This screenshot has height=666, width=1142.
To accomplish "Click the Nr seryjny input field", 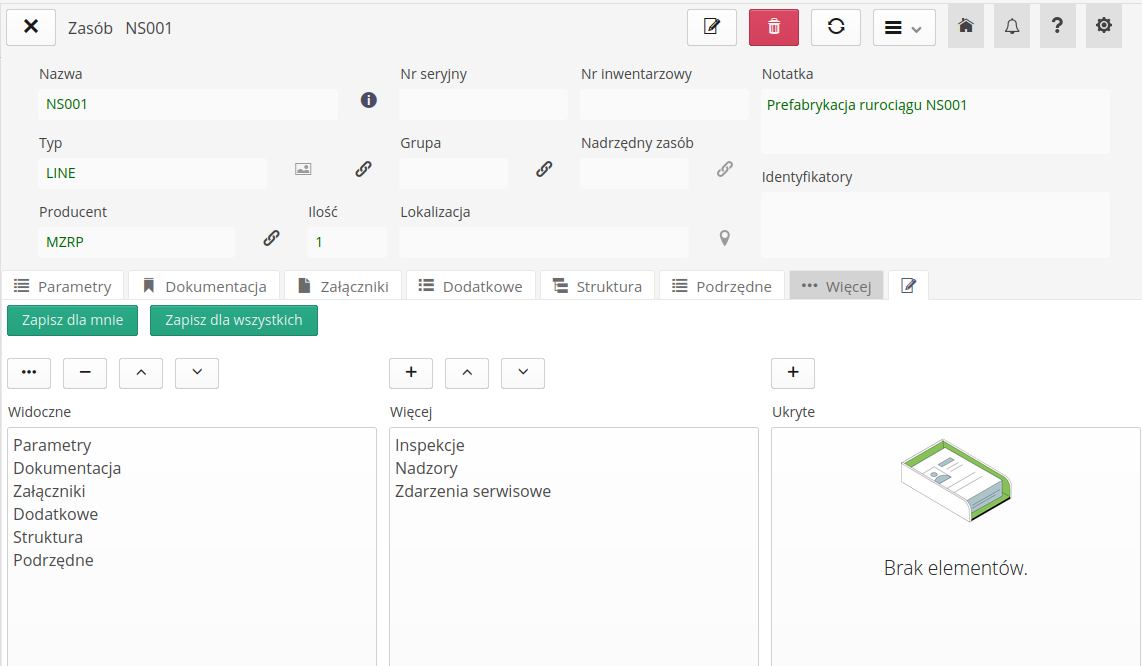I will (483, 104).
